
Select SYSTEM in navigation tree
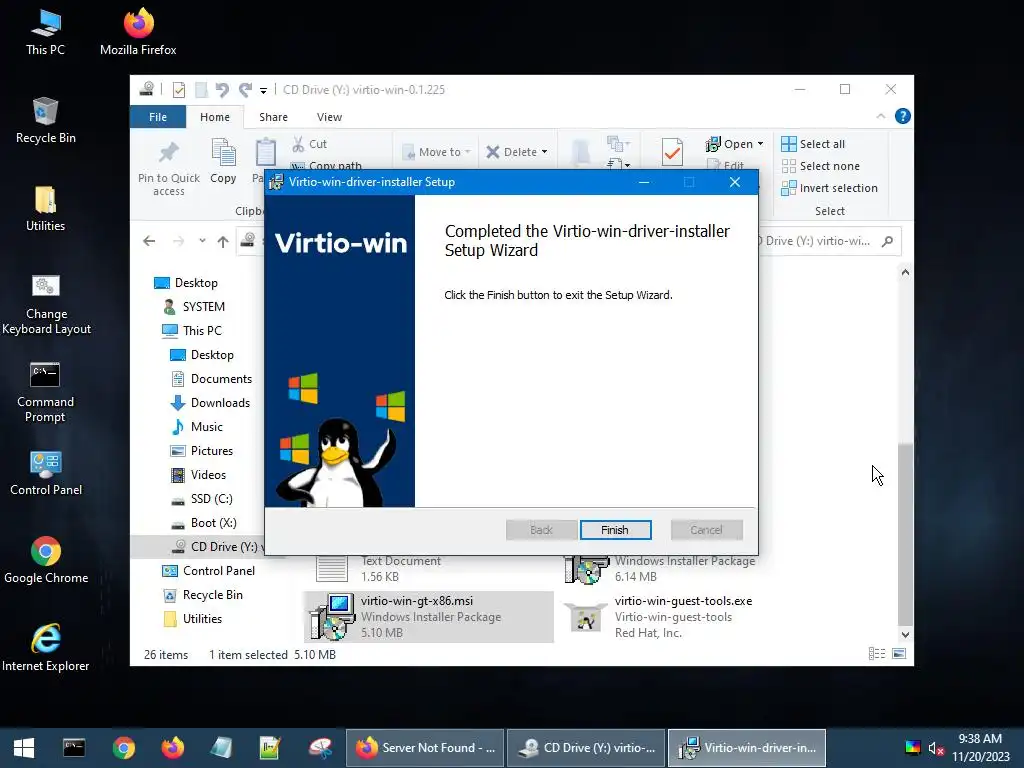(193, 307)
